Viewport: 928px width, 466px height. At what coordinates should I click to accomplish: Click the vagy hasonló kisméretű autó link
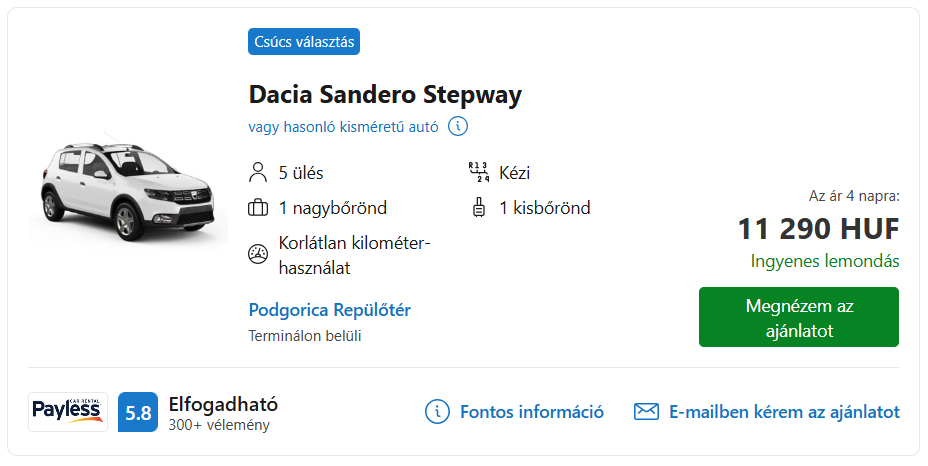pyautogui.click(x=343, y=127)
